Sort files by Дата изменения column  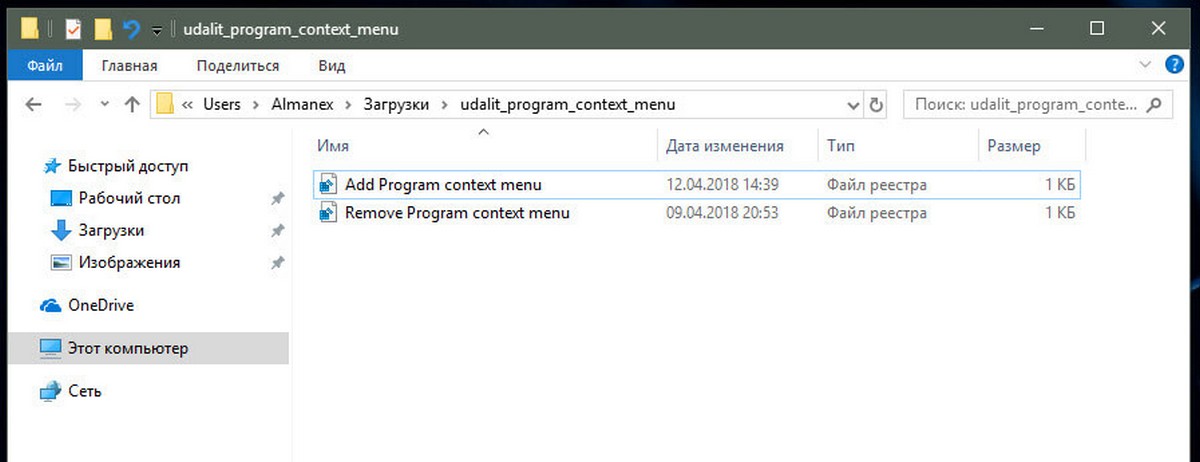(x=725, y=146)
